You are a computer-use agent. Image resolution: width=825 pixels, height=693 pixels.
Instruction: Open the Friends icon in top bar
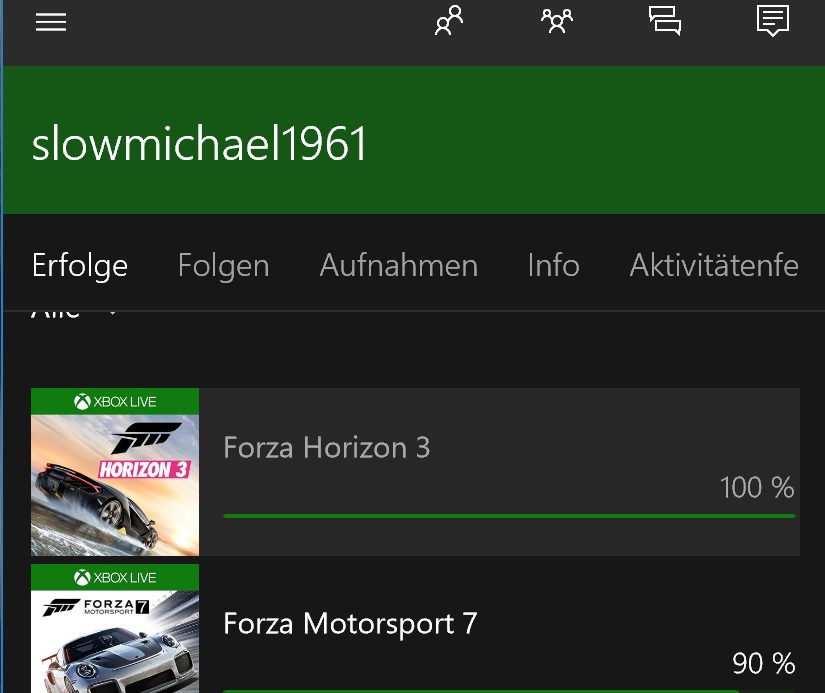coord(449,21)
